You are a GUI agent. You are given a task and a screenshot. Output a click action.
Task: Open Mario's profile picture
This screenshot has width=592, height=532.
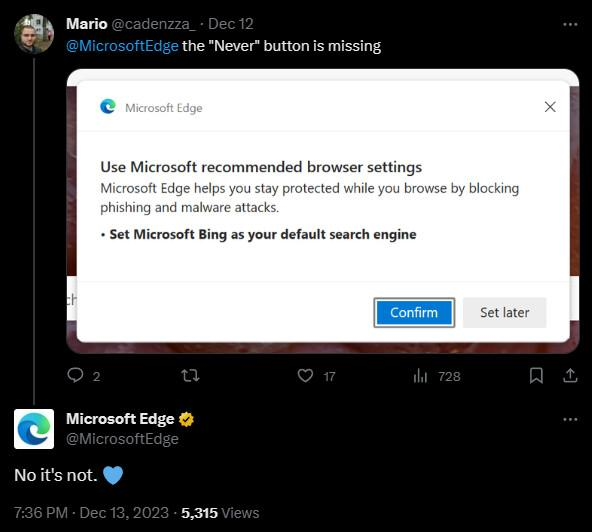(x=34, y=34)
